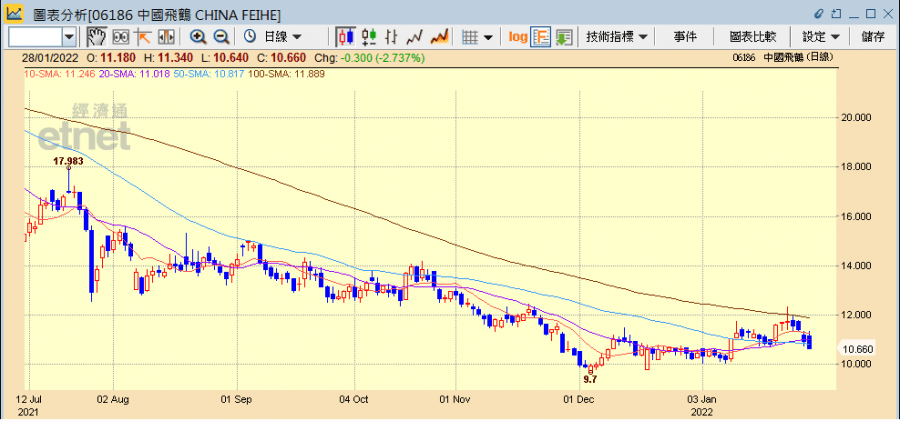Click the 事件 button
This screenshot has height=421, width=900.
coord(685,37)
